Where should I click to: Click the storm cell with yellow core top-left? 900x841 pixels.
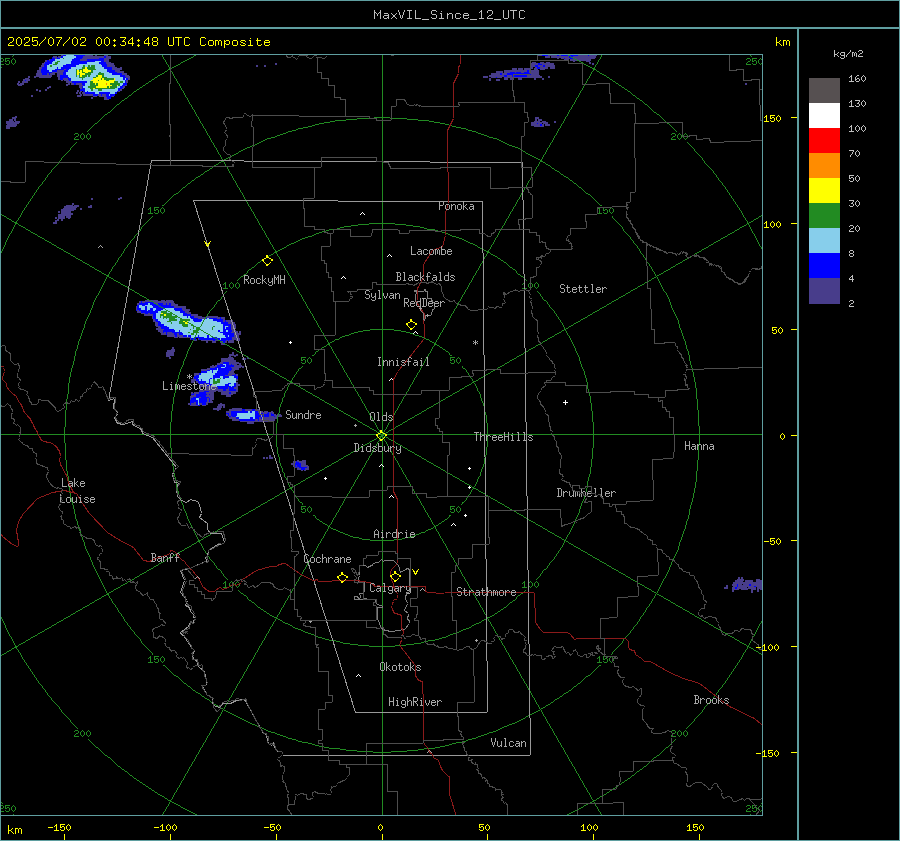coord(84,75)
